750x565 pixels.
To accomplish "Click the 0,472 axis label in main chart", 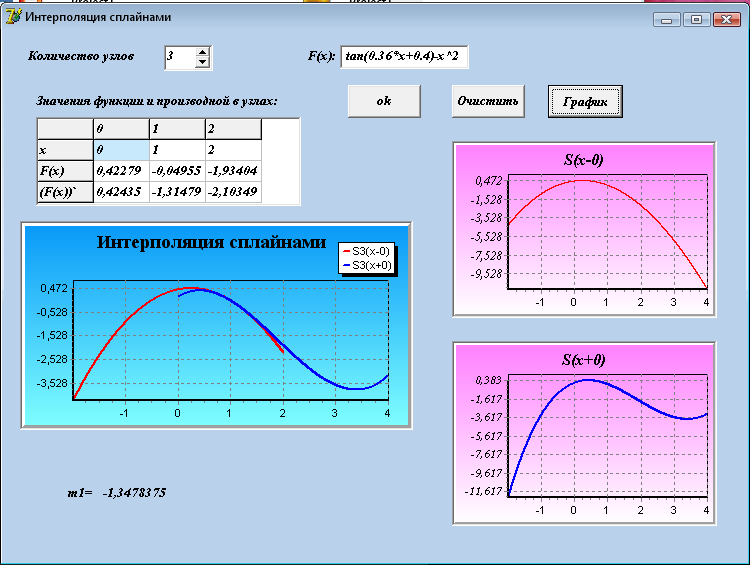I will coord(54,288).
